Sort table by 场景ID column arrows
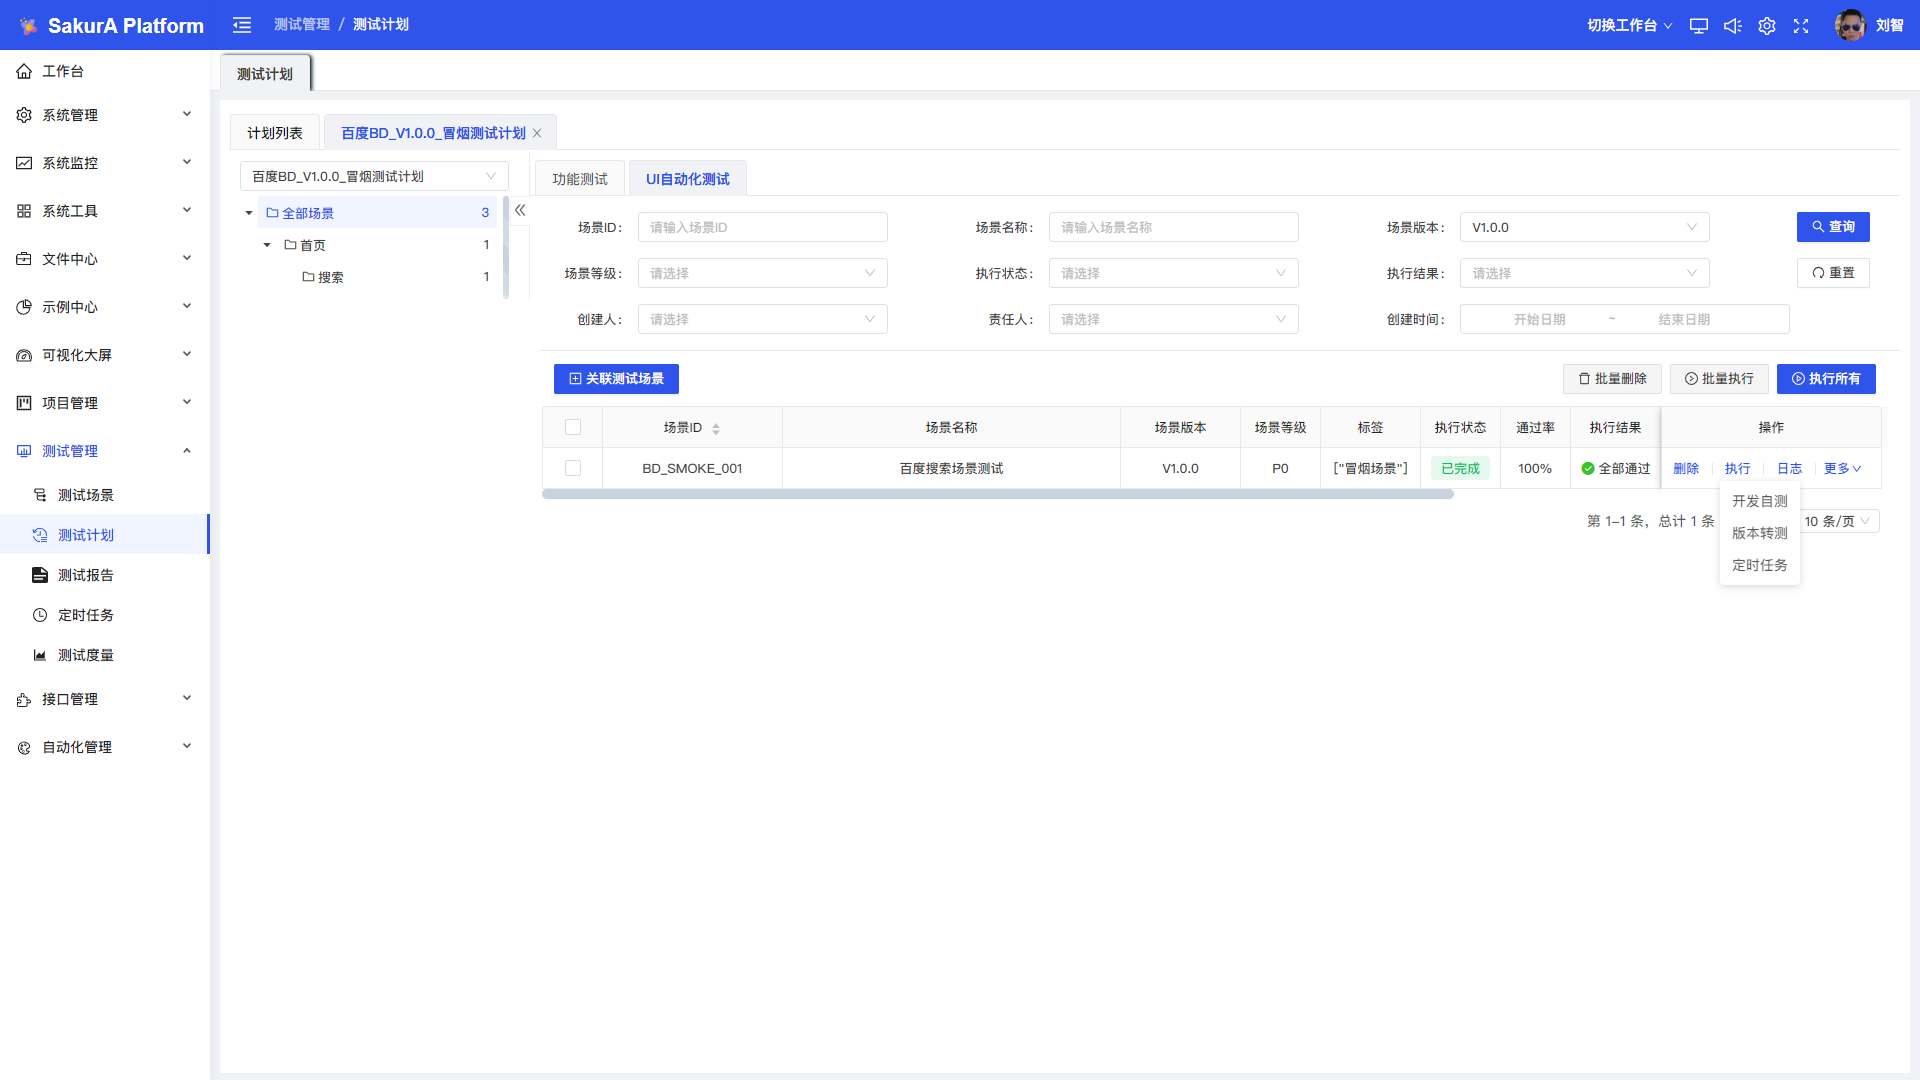Viewport: 1920px width, 1080px height. (716, 428)
